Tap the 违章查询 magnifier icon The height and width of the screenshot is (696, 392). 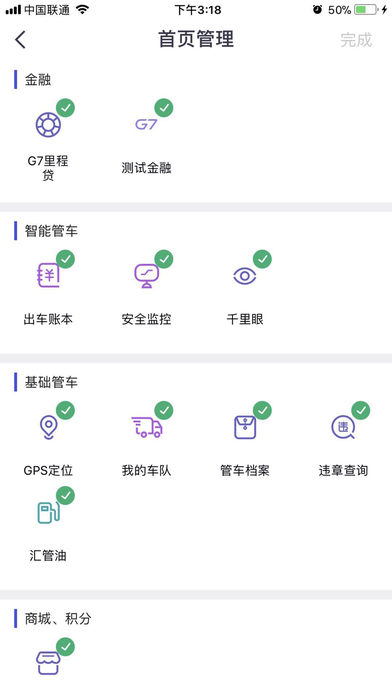point(343,427)
